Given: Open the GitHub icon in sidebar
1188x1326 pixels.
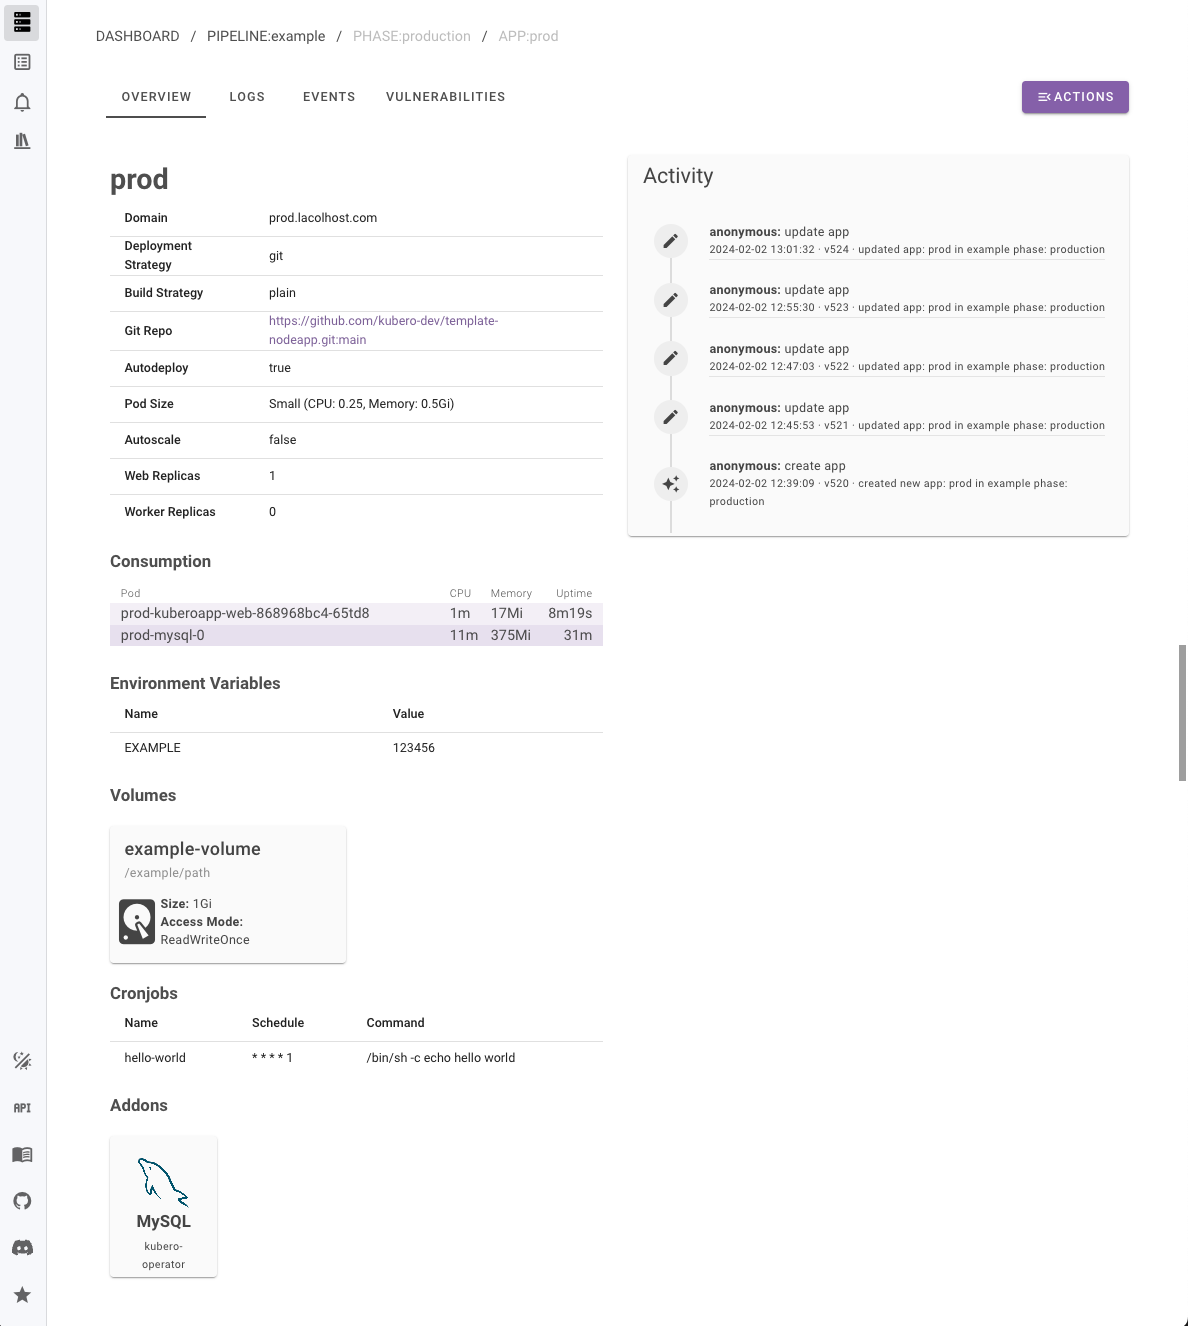Looking at the screenshot, I should pyautogui.click(x=22, y=1201).
